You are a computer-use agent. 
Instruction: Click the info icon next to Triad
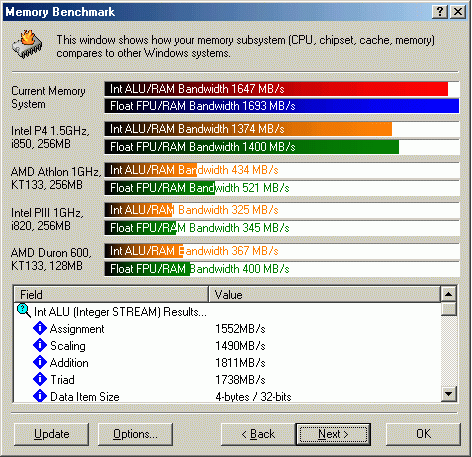point(40,379)
